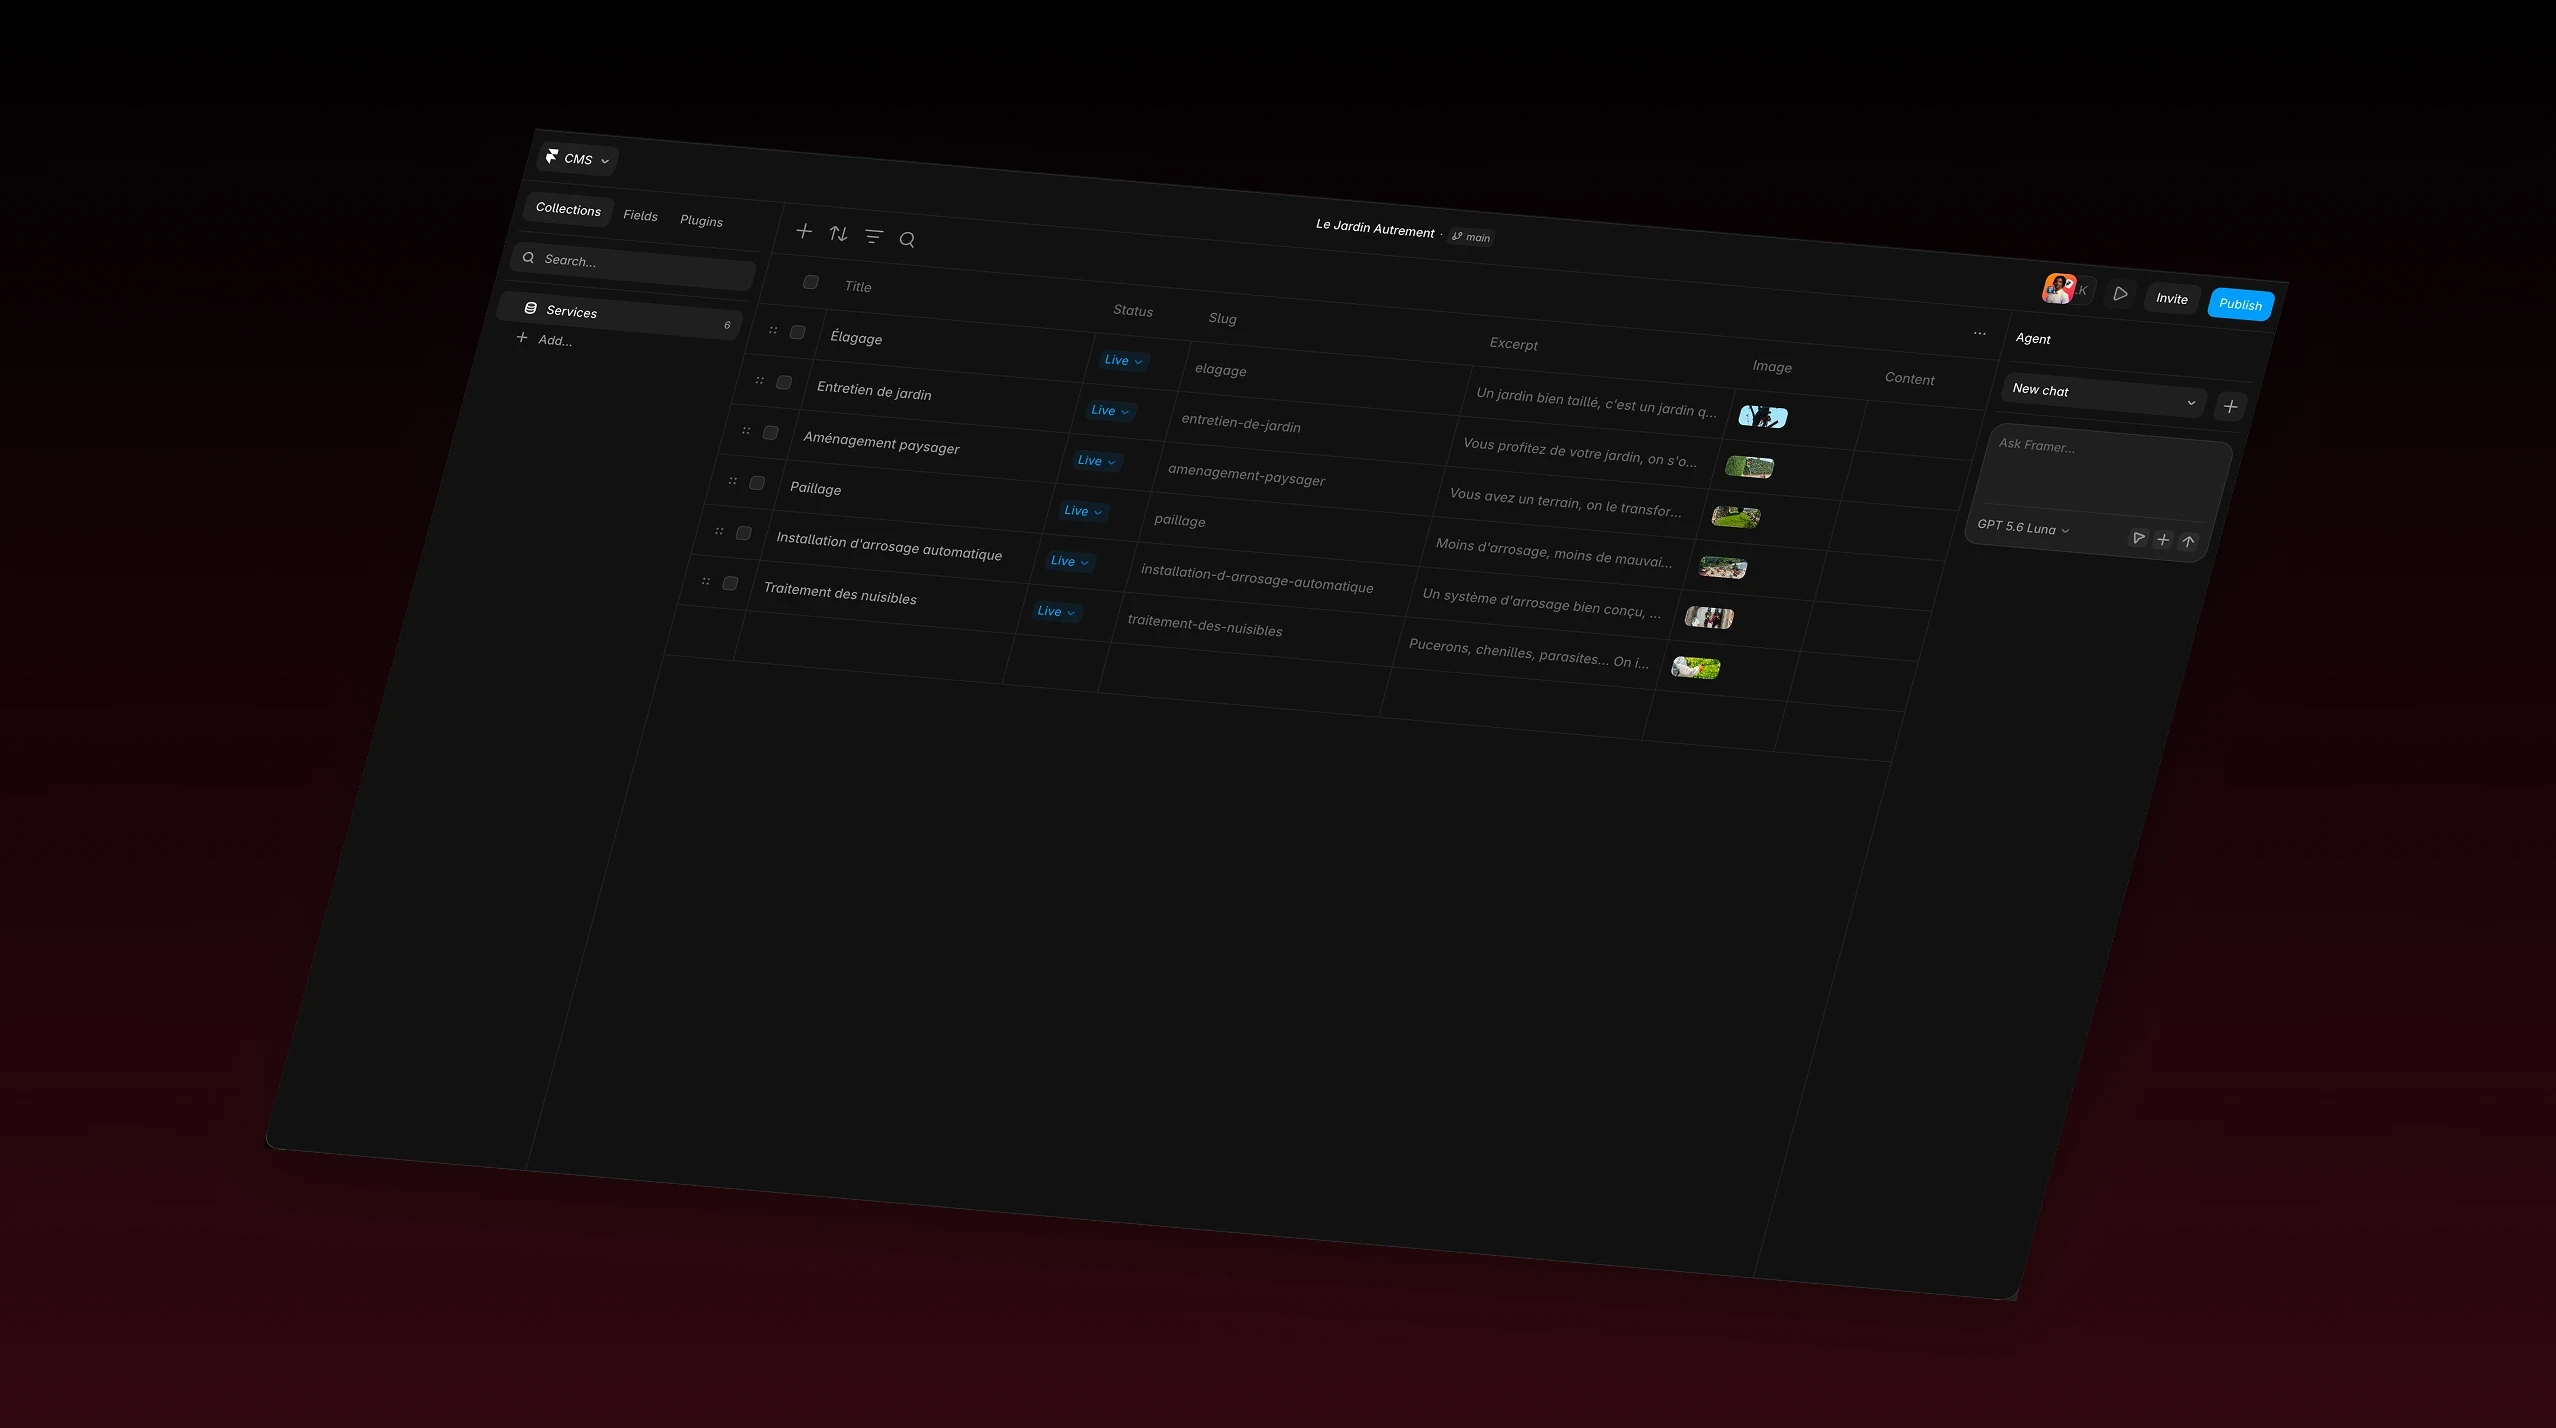Screen dimensions: 2556x1428
Task: Switch to the Plugins tab
Action: coord(701,221)
